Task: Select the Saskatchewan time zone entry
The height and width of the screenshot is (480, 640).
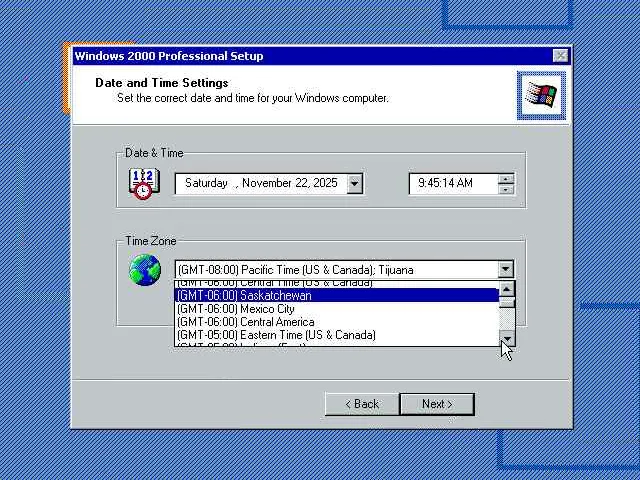Action: click(336, 295)
